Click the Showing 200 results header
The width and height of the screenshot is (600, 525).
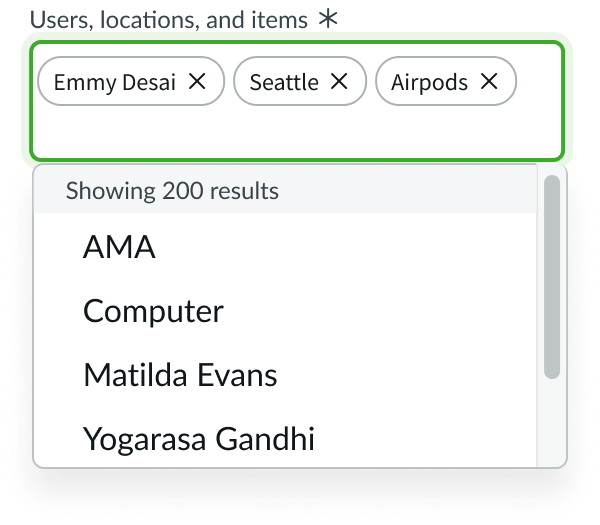pyautogui.click(x=172, y=191)
